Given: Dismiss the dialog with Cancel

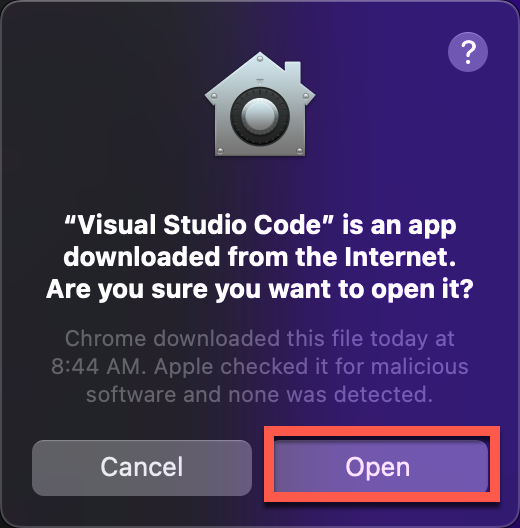Looking at the screenshot, I should point(142,468).
